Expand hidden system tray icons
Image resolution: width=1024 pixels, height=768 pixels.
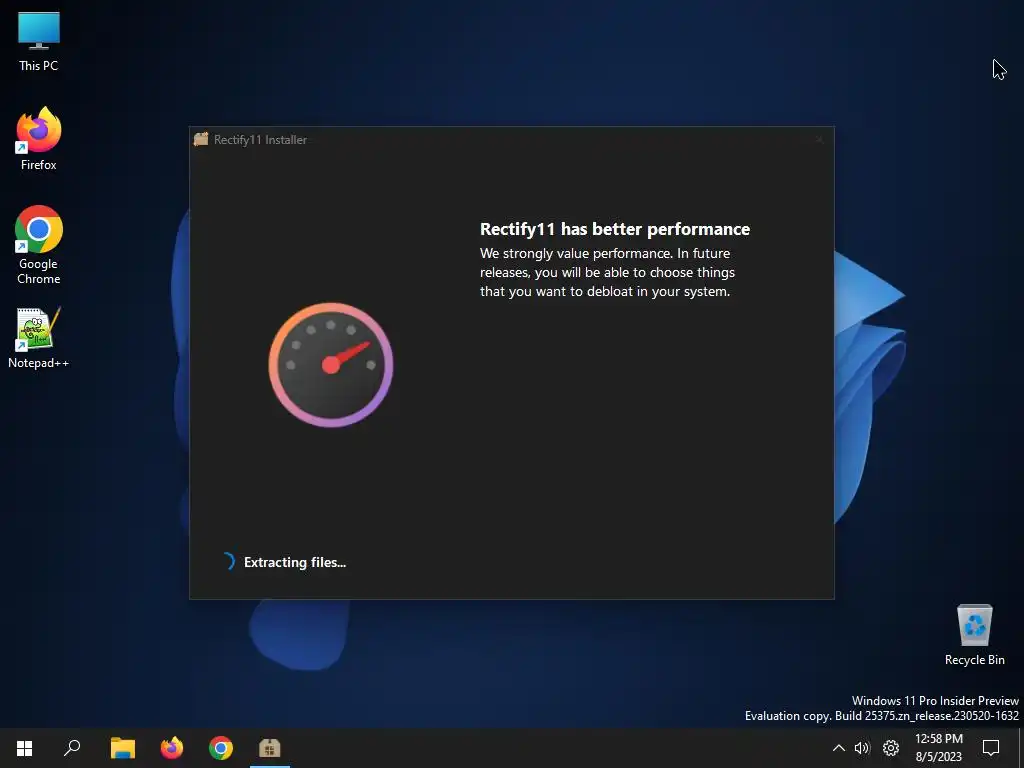point(839,748)
